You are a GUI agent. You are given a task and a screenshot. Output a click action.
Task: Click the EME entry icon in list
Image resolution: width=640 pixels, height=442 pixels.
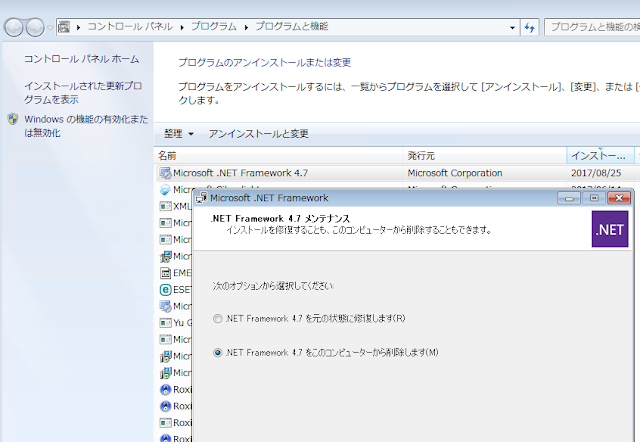pos(165,273)
